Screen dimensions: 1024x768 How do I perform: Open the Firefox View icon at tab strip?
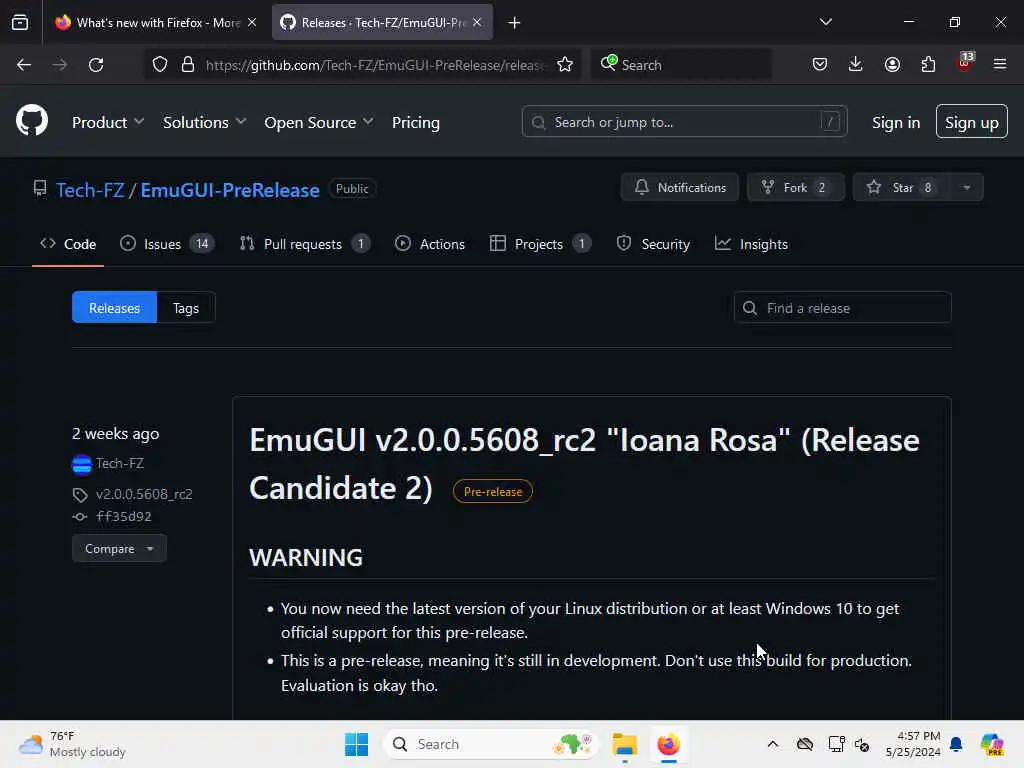click(20, 23)
